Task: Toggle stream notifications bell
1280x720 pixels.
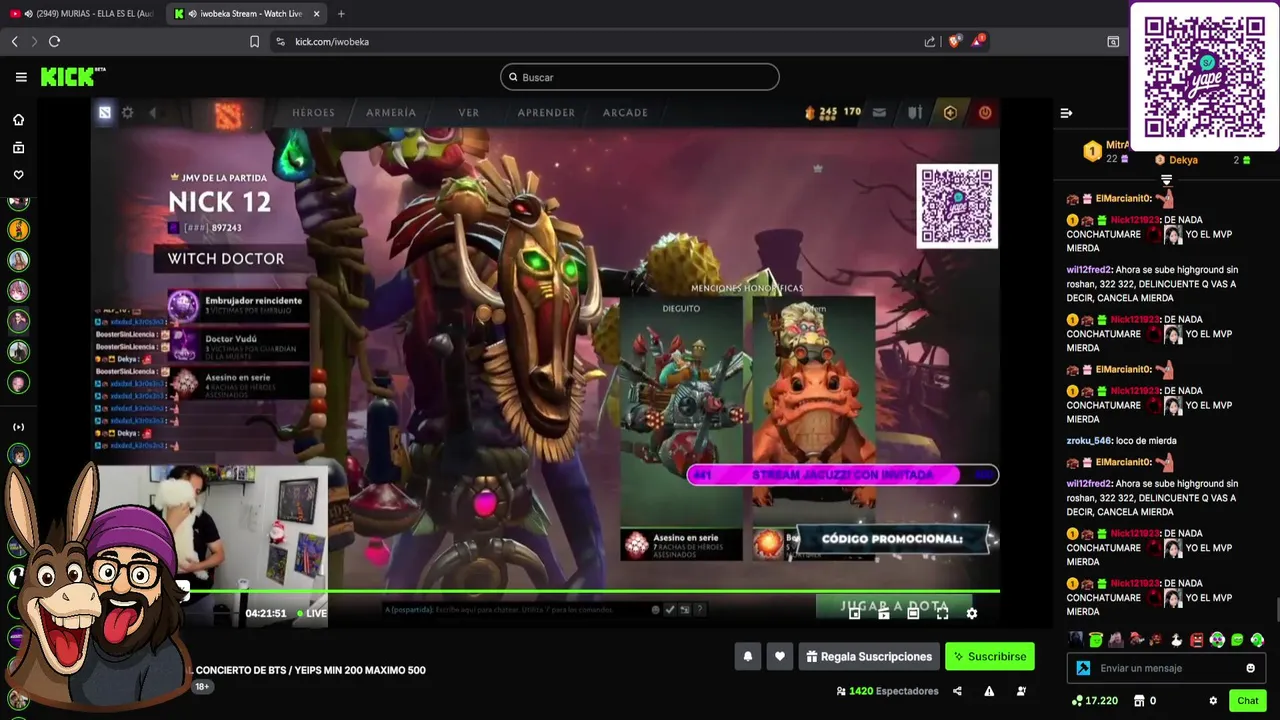Action: coord(747,657)
